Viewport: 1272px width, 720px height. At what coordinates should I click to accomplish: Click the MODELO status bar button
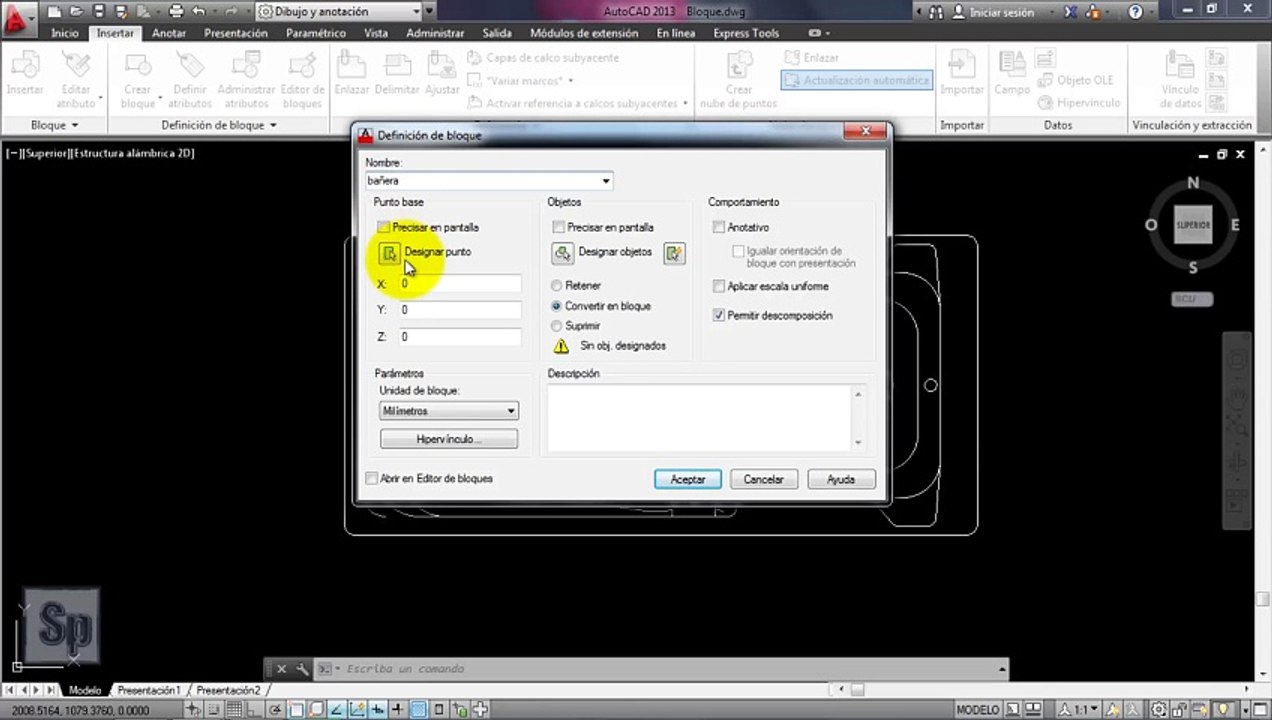pos(978,710)
